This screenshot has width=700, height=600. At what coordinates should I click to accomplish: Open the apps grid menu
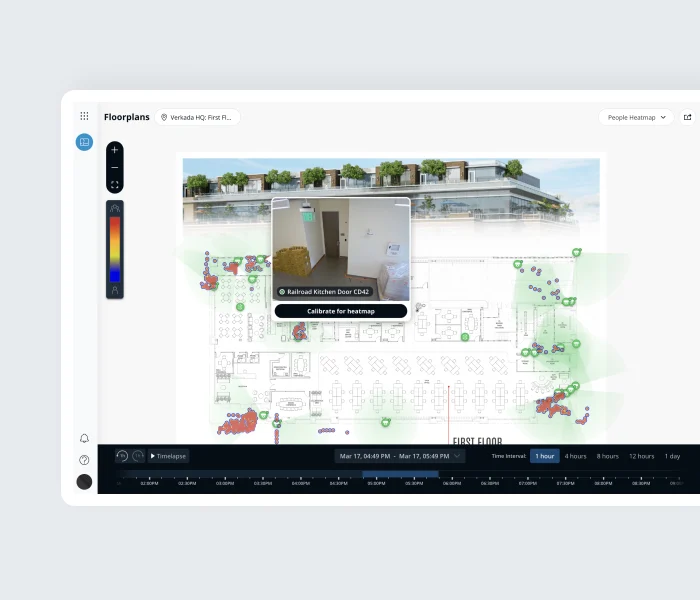pyautogui.click(x=84, y=116)
